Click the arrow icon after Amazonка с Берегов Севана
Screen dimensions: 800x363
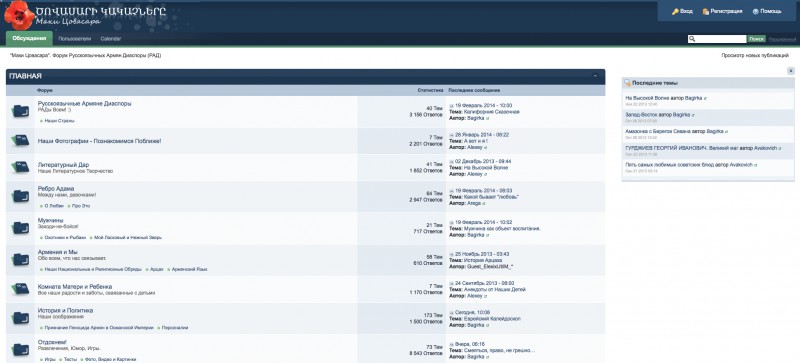727,132
